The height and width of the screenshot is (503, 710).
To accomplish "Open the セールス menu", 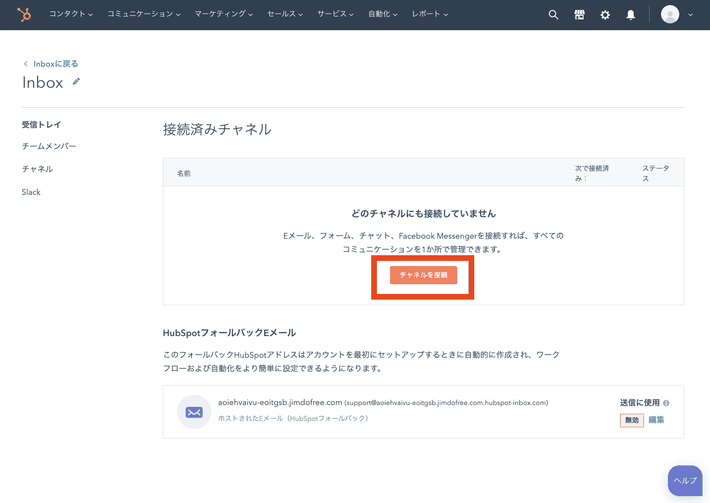I will pyautogui.click(x=285, y=14).
